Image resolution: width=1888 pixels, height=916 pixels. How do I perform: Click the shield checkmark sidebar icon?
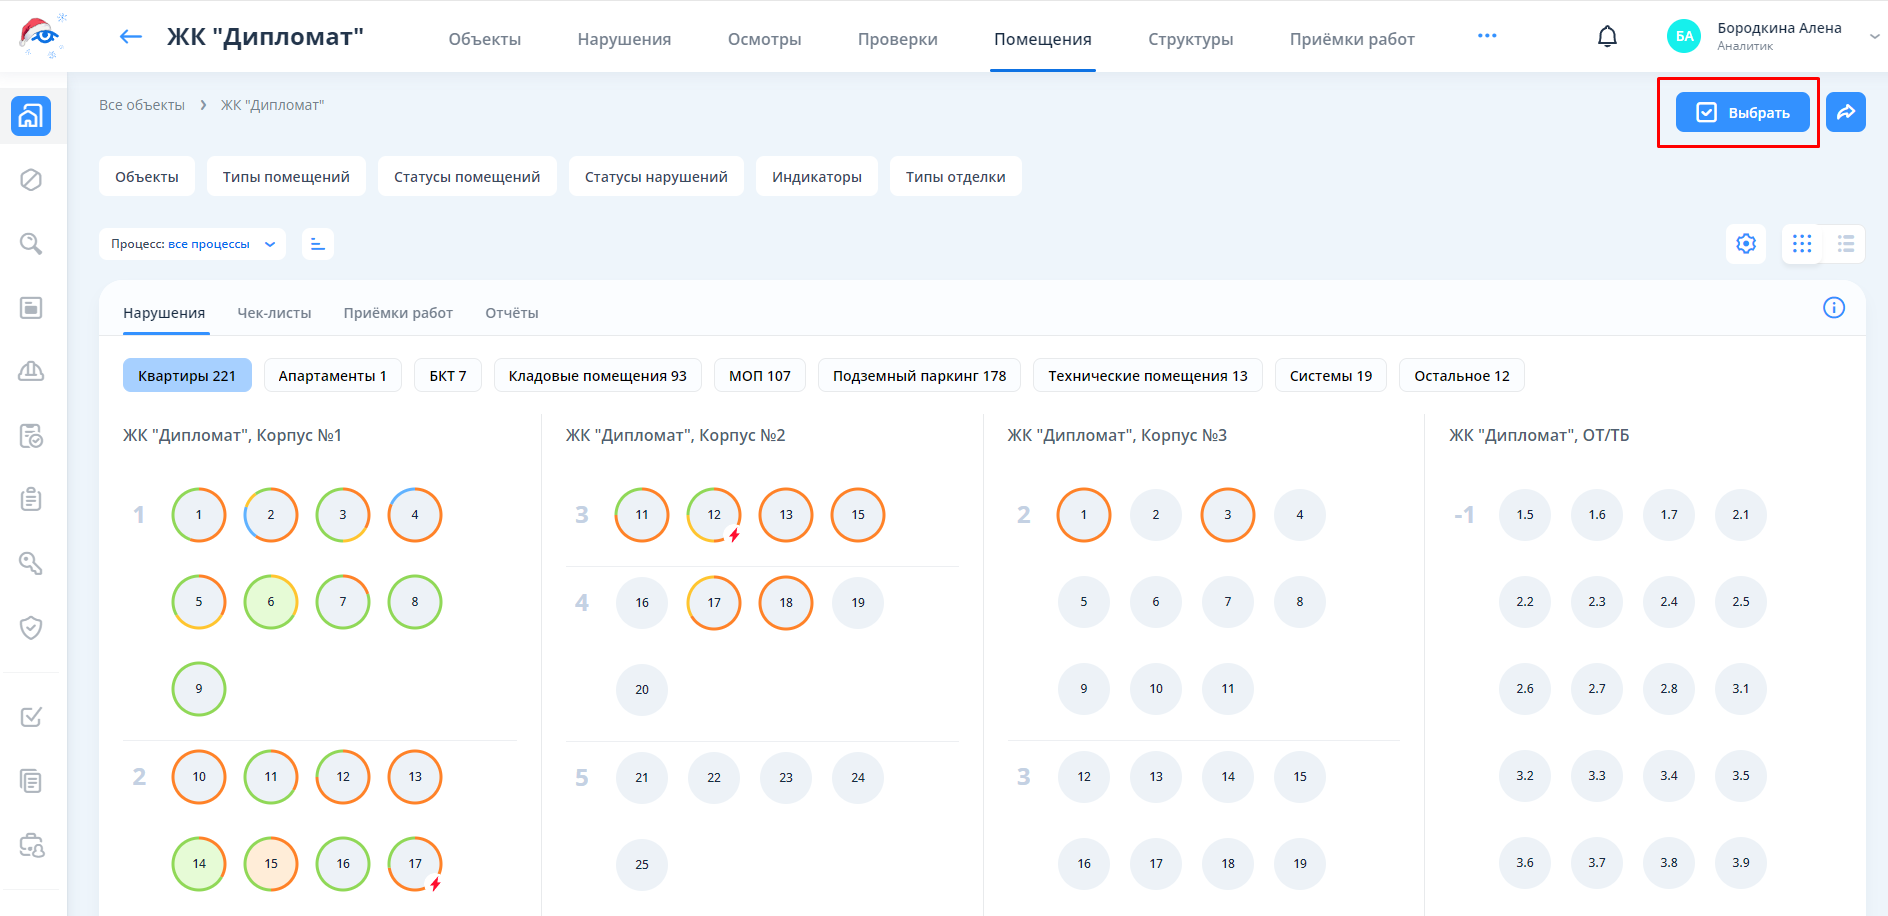point(31,628)
